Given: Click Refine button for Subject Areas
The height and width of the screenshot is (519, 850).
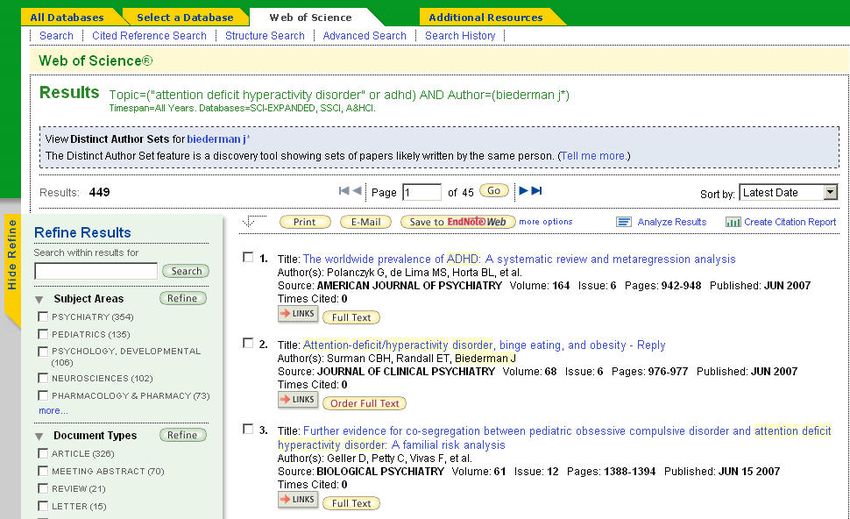Looking at the screenshot, I should tap(183, 298).
